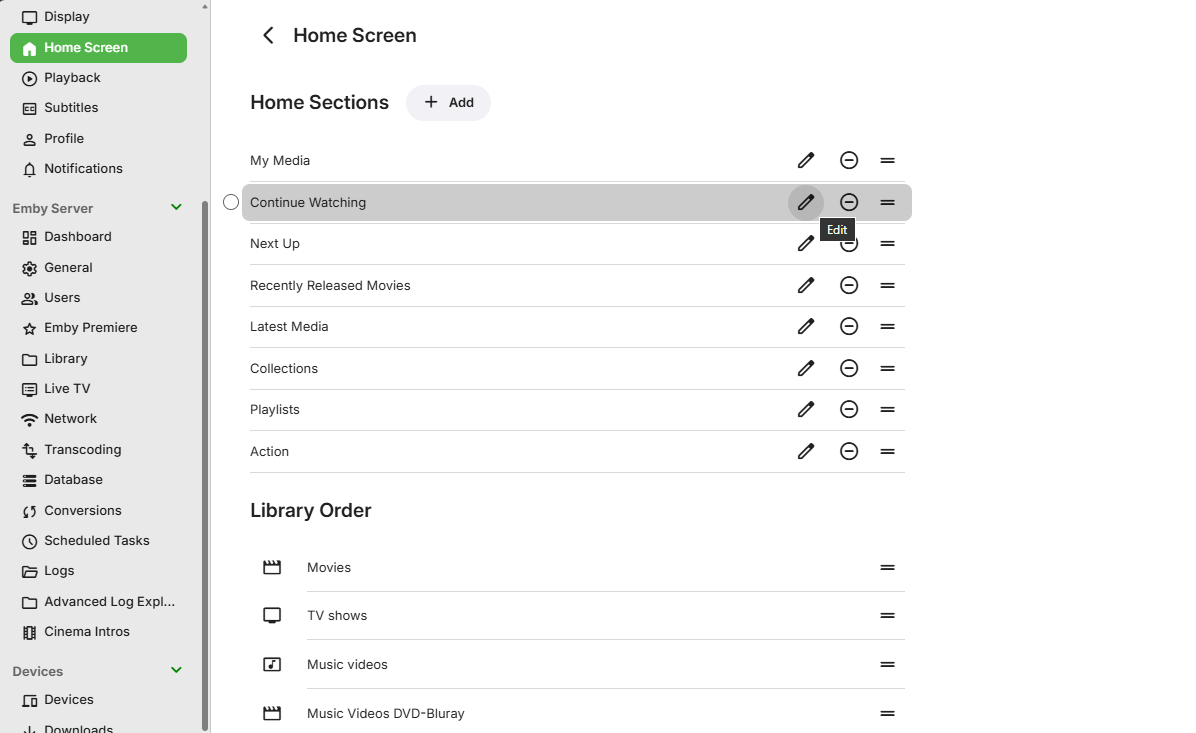This screenshot has height=733, width=1196.
Task: Click the edit pencil for Playlists
Action: click(x=806, y=409)
